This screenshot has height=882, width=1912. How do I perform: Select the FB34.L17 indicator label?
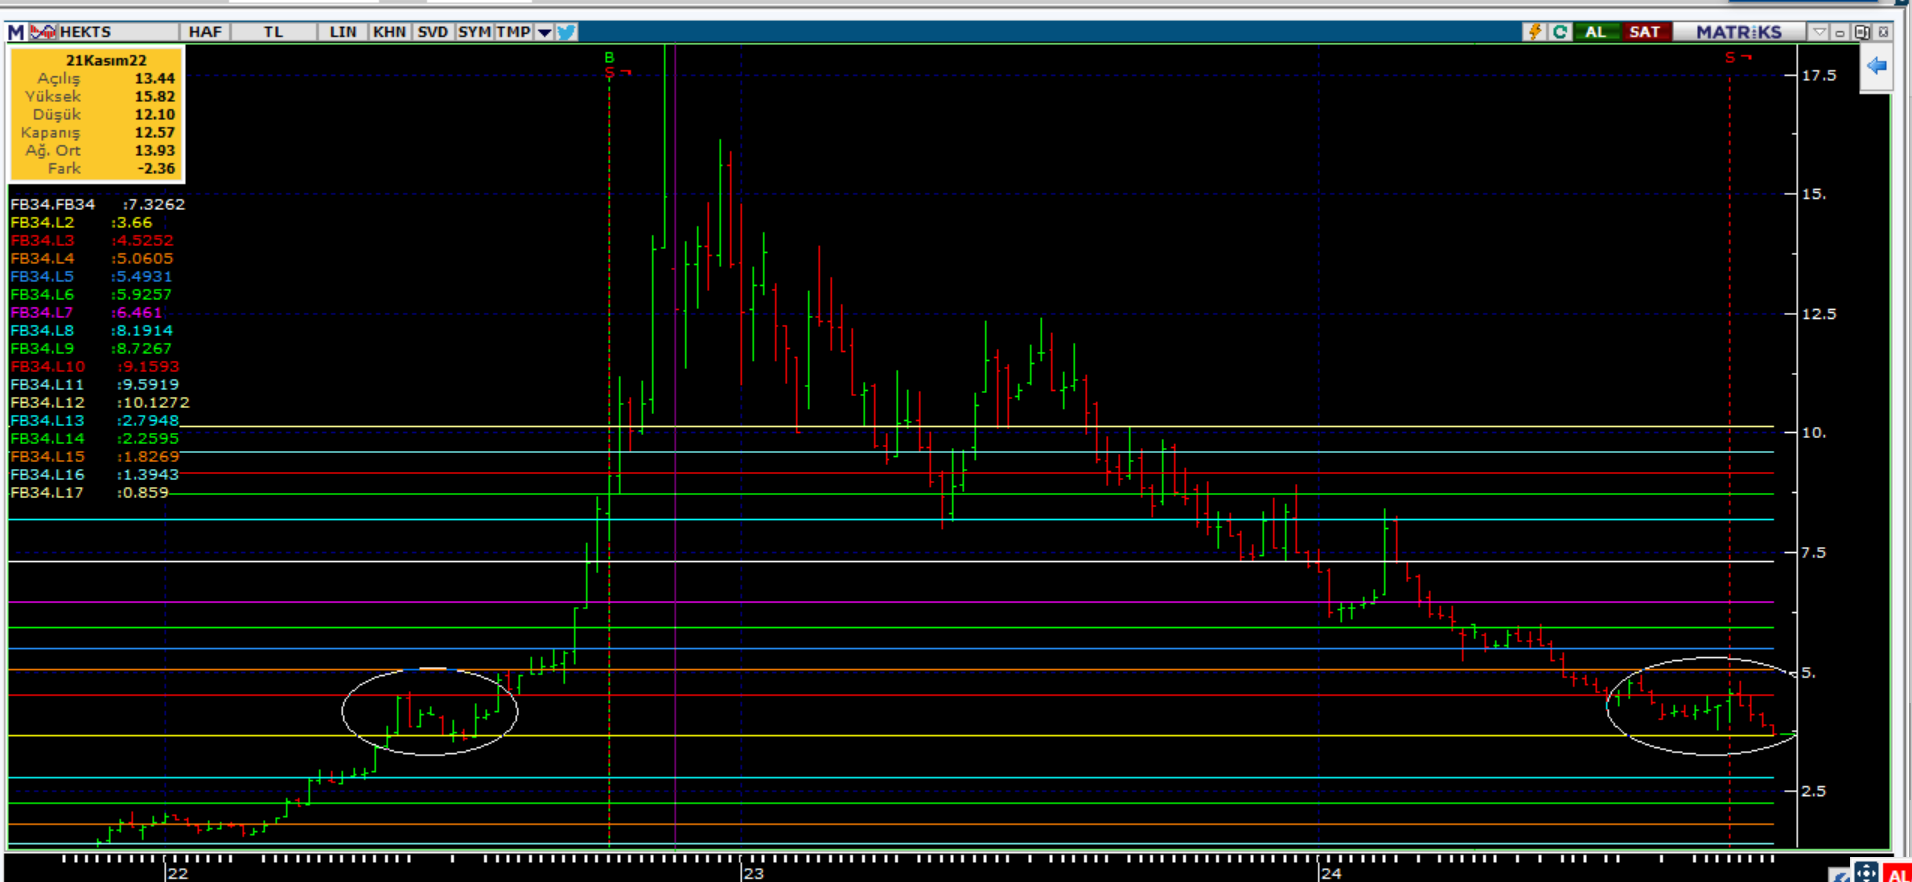[x=48, y=492]
